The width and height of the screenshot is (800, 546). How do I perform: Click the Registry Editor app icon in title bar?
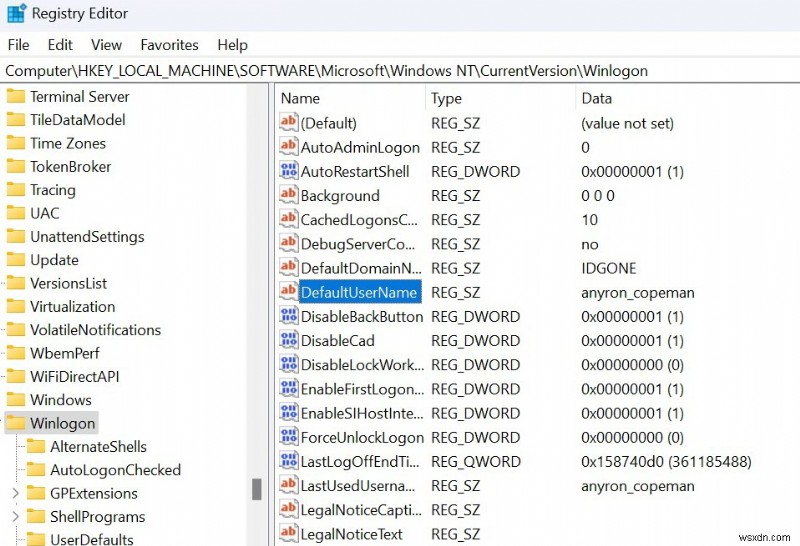[16, 13]
